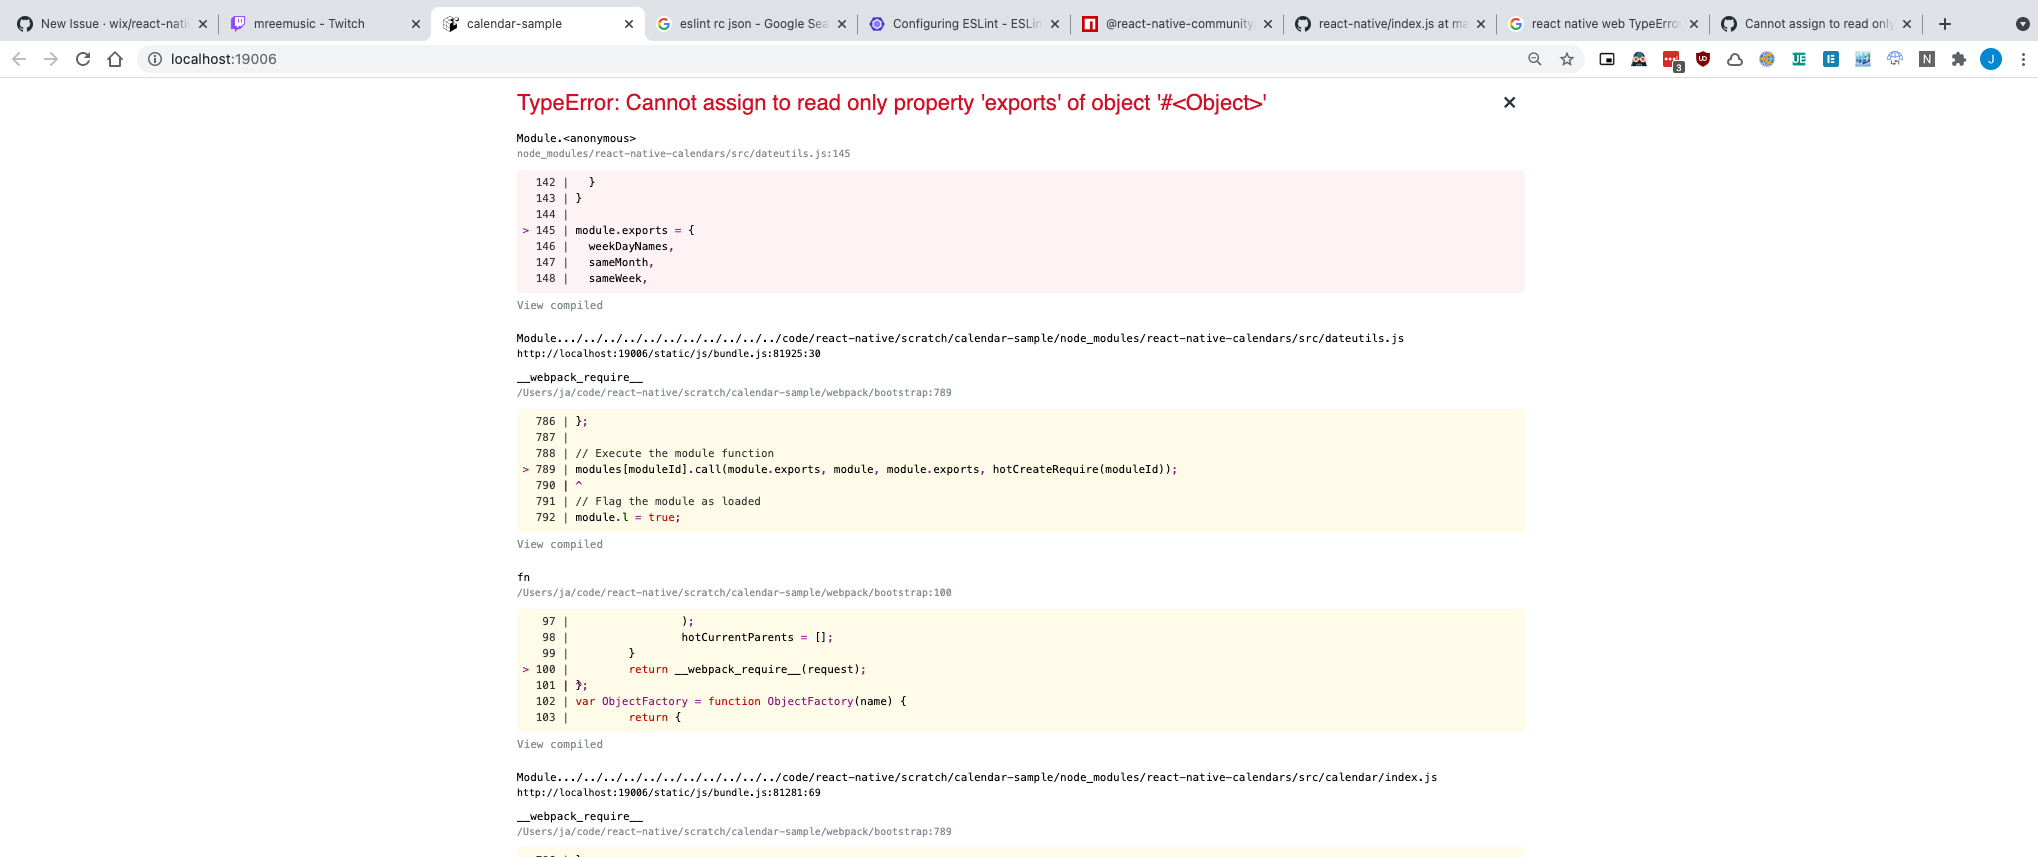Viewport: 2038px width, 857px height.
Task: Click 'View compiled' under the bootstrap:100 snippet
Action: click(x=560, y=744)
